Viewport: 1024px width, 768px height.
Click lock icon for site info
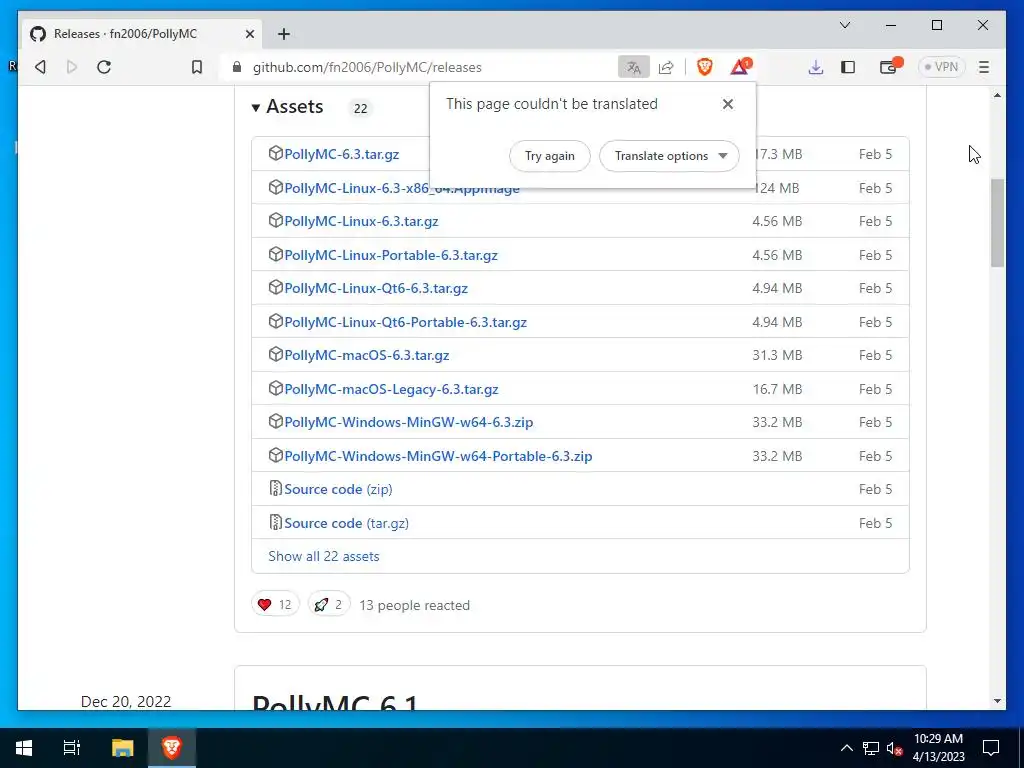coord(236,67)
